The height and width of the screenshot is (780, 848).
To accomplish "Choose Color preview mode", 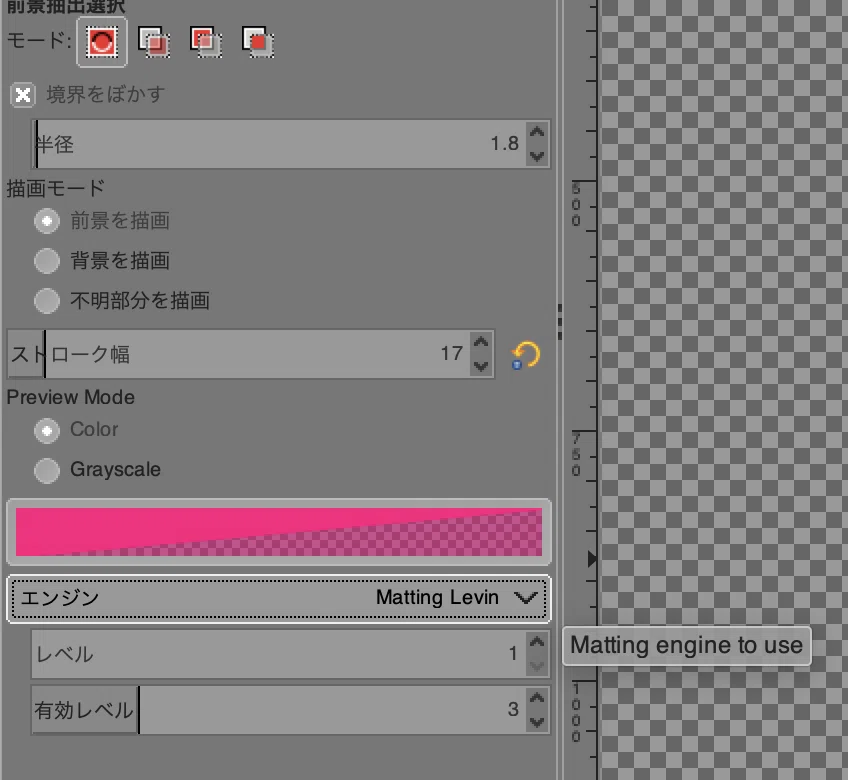I will 47,431.
